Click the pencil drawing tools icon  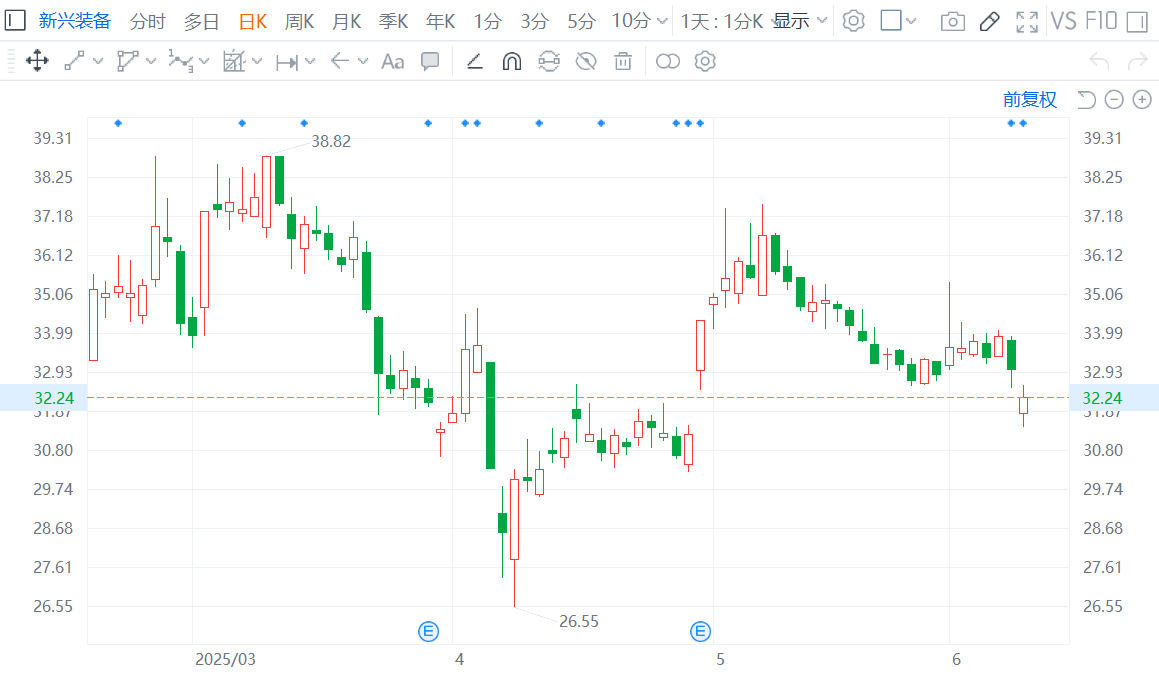click(989, 21)
